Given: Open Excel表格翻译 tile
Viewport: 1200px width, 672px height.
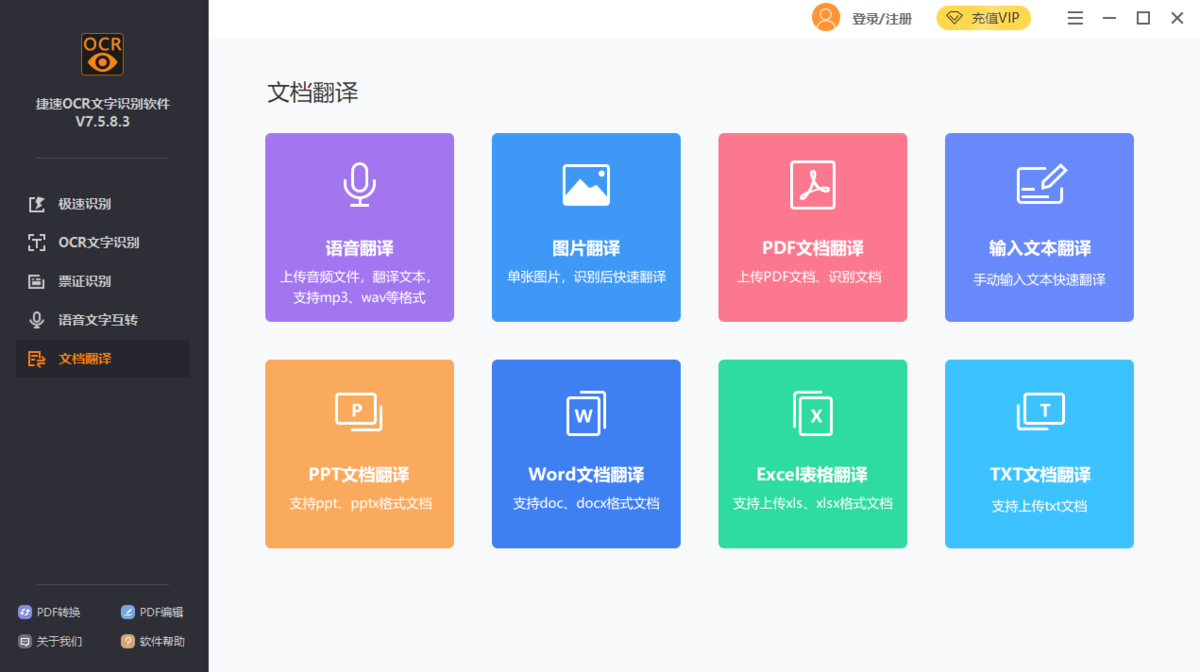Looking at the screenshot, I should pos(813,454).
